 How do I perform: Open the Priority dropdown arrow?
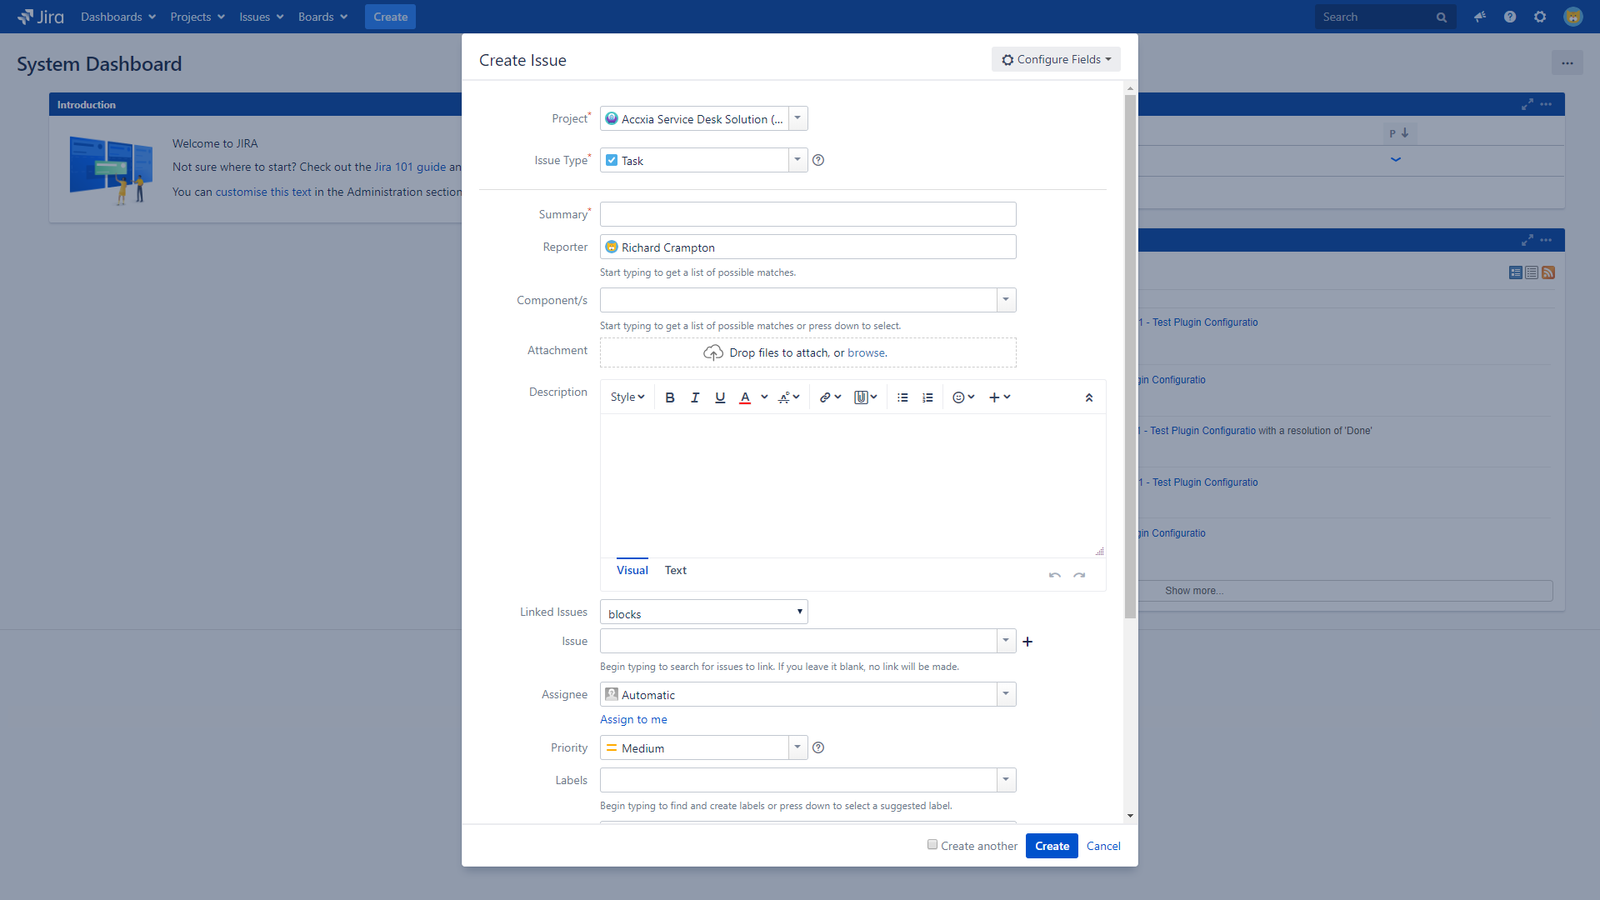click(797, 747)
